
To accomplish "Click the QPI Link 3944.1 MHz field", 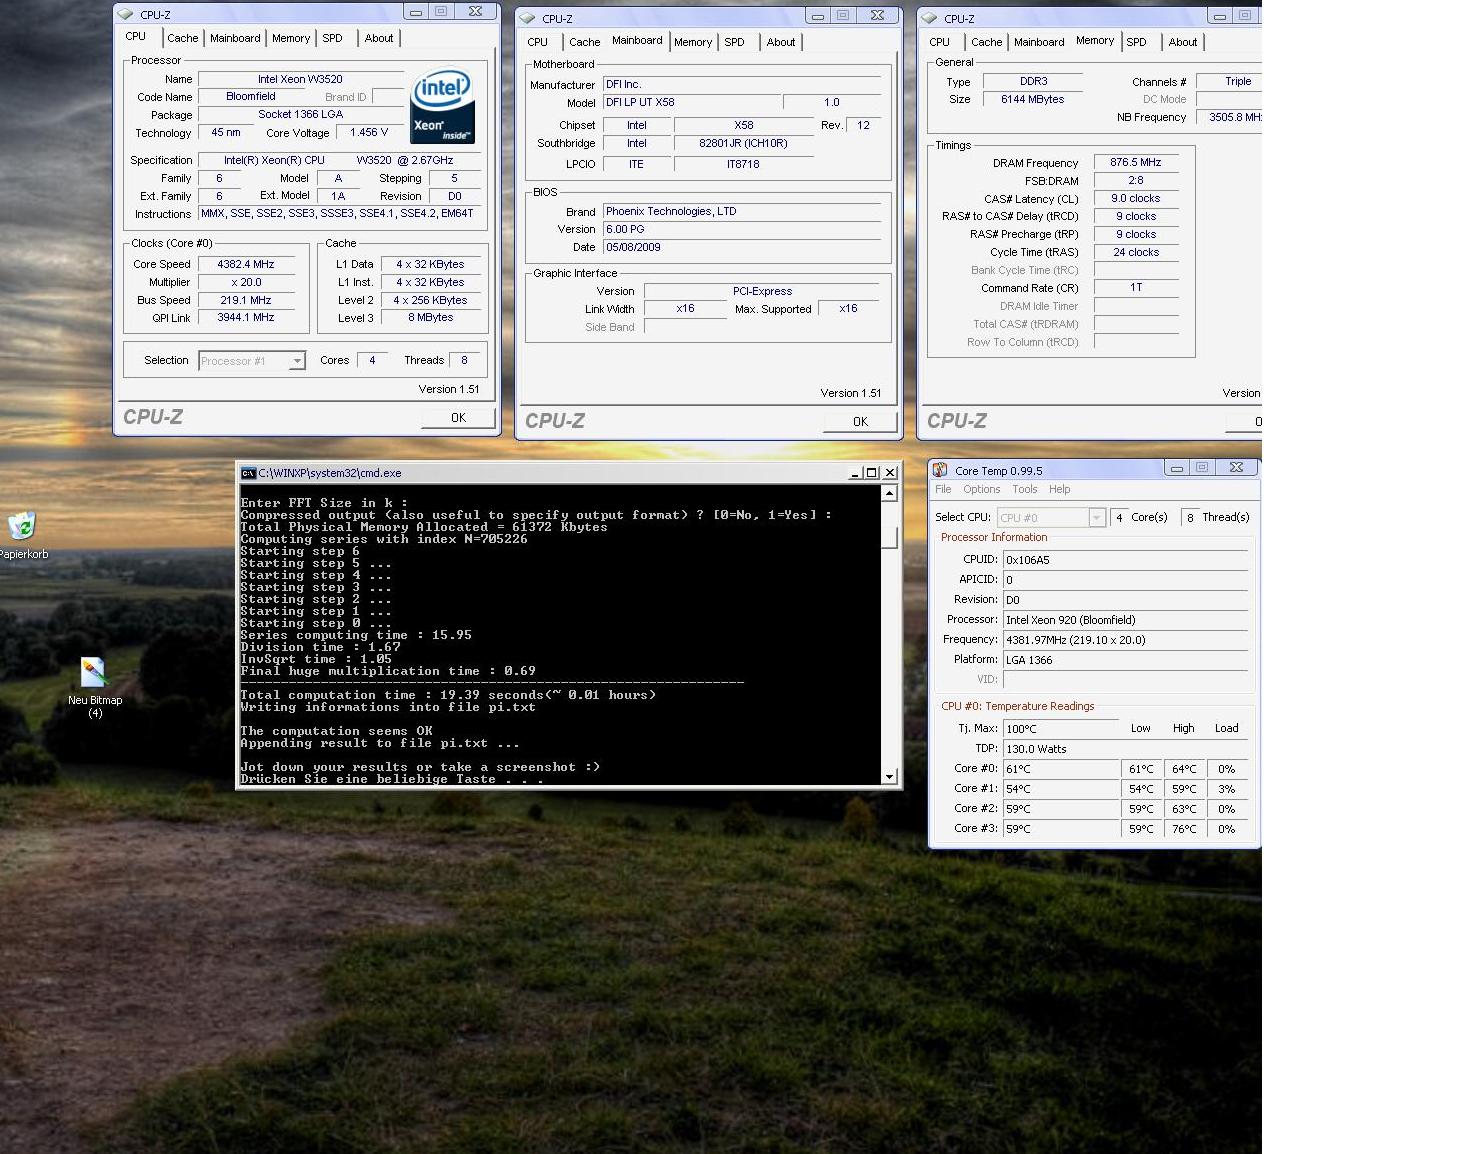I will click(x=246, y=318).
